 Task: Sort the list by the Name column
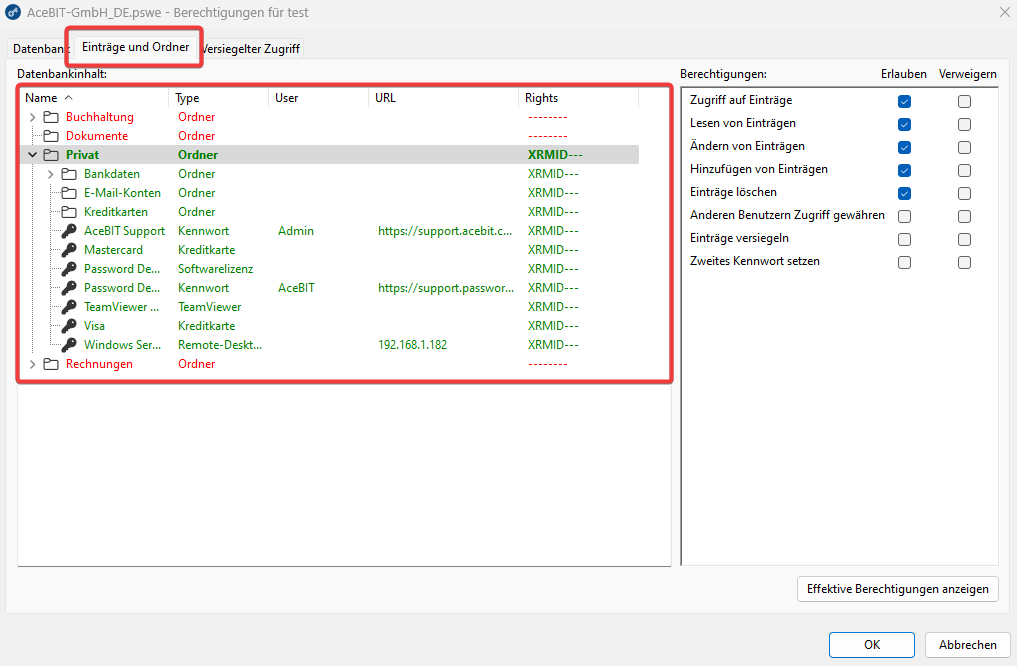[95, 98]
